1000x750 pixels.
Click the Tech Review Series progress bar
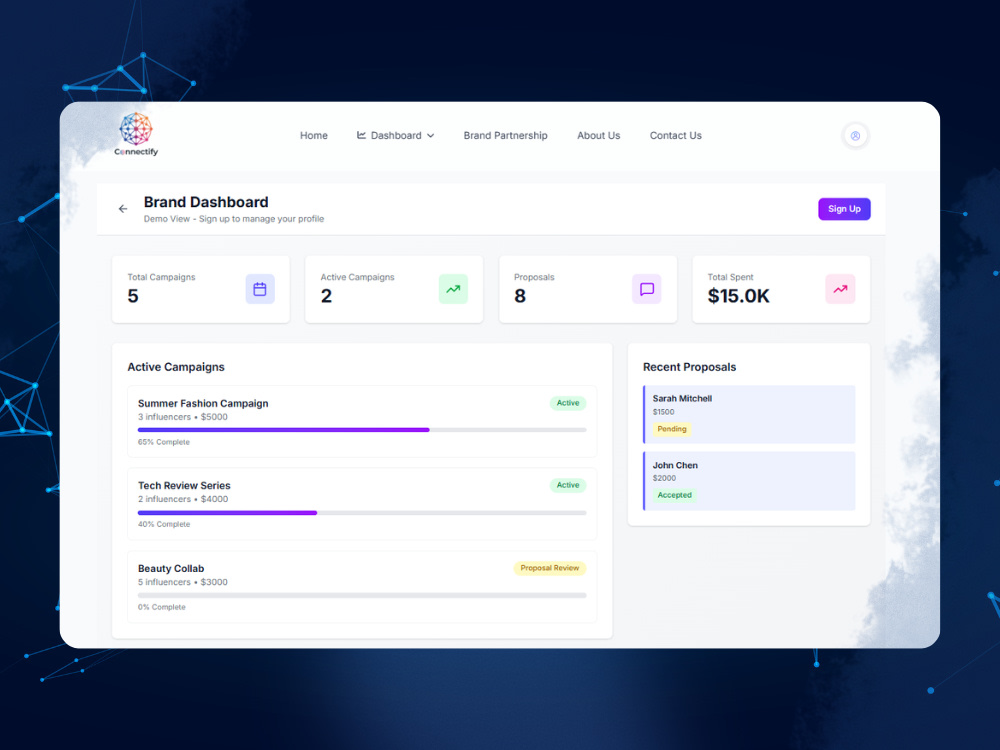(x=362, y=513)
